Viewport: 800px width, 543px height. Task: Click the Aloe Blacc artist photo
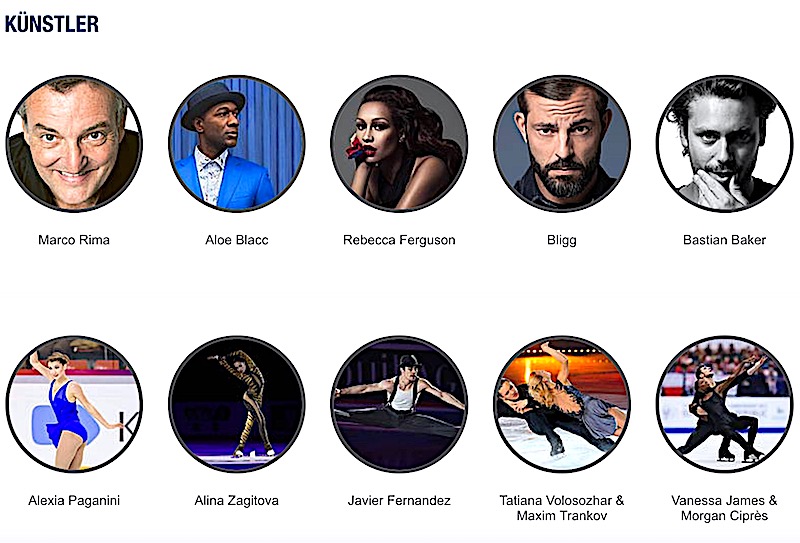click(237, 143)
